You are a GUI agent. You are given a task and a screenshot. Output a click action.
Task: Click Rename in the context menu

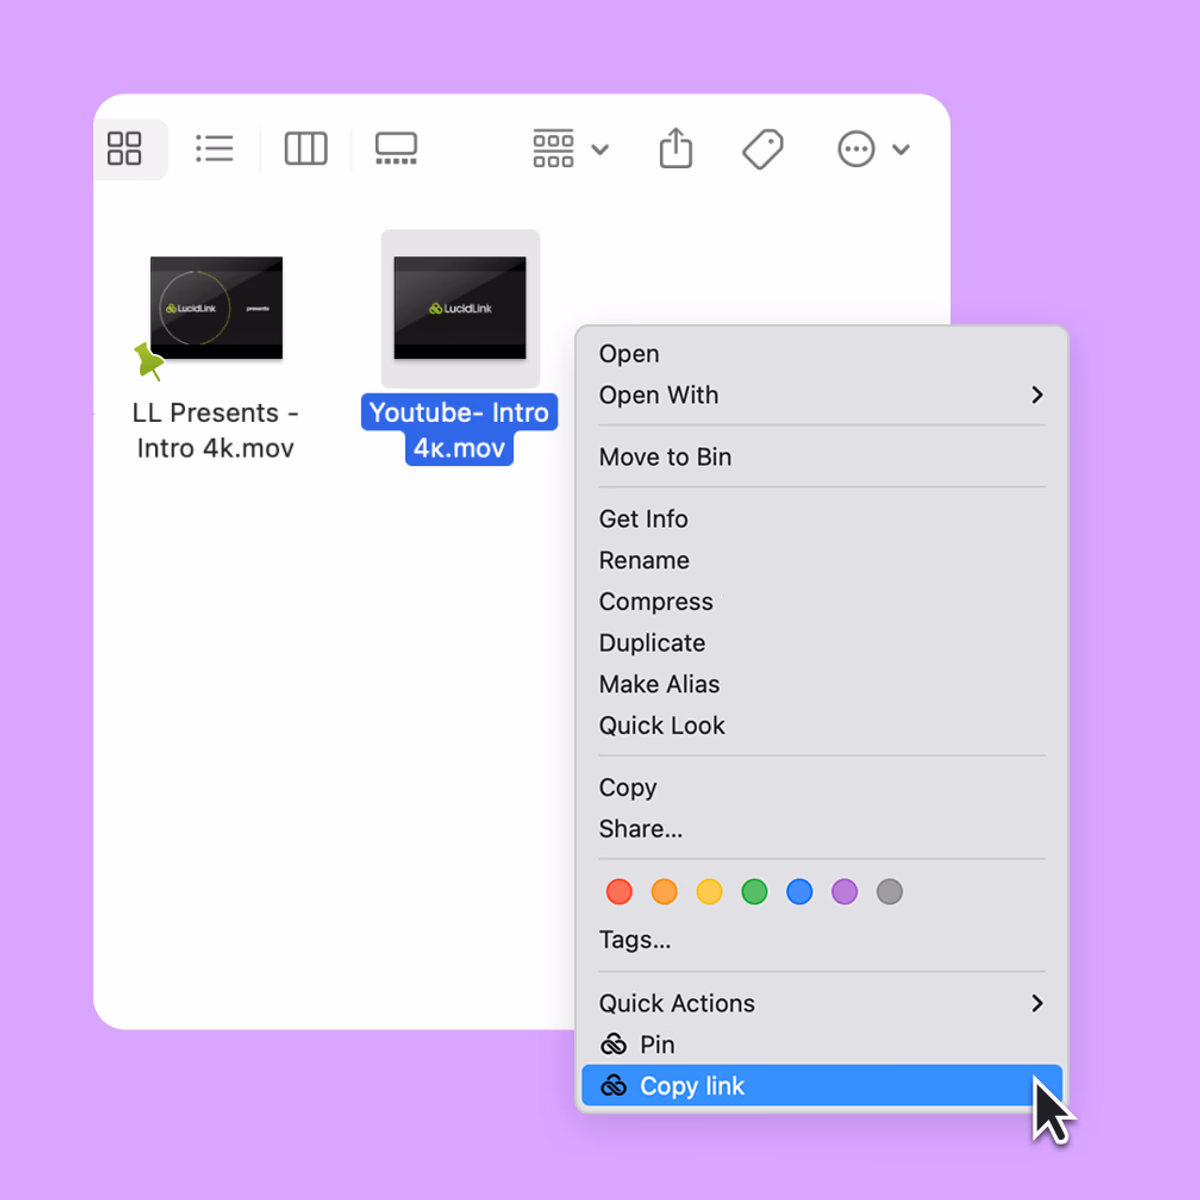644,560
